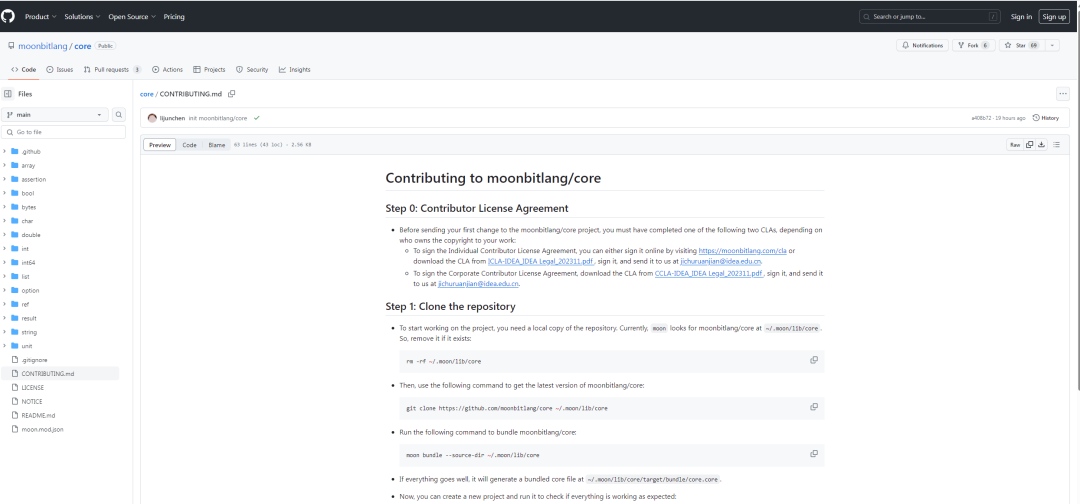Download the raw file
1080x504 pixels.
click(x=1042, y=145)
